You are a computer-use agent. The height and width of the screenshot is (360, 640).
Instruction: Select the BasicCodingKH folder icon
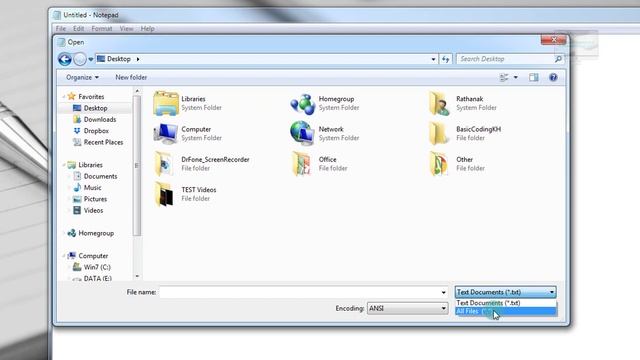(x=439, y=133)
